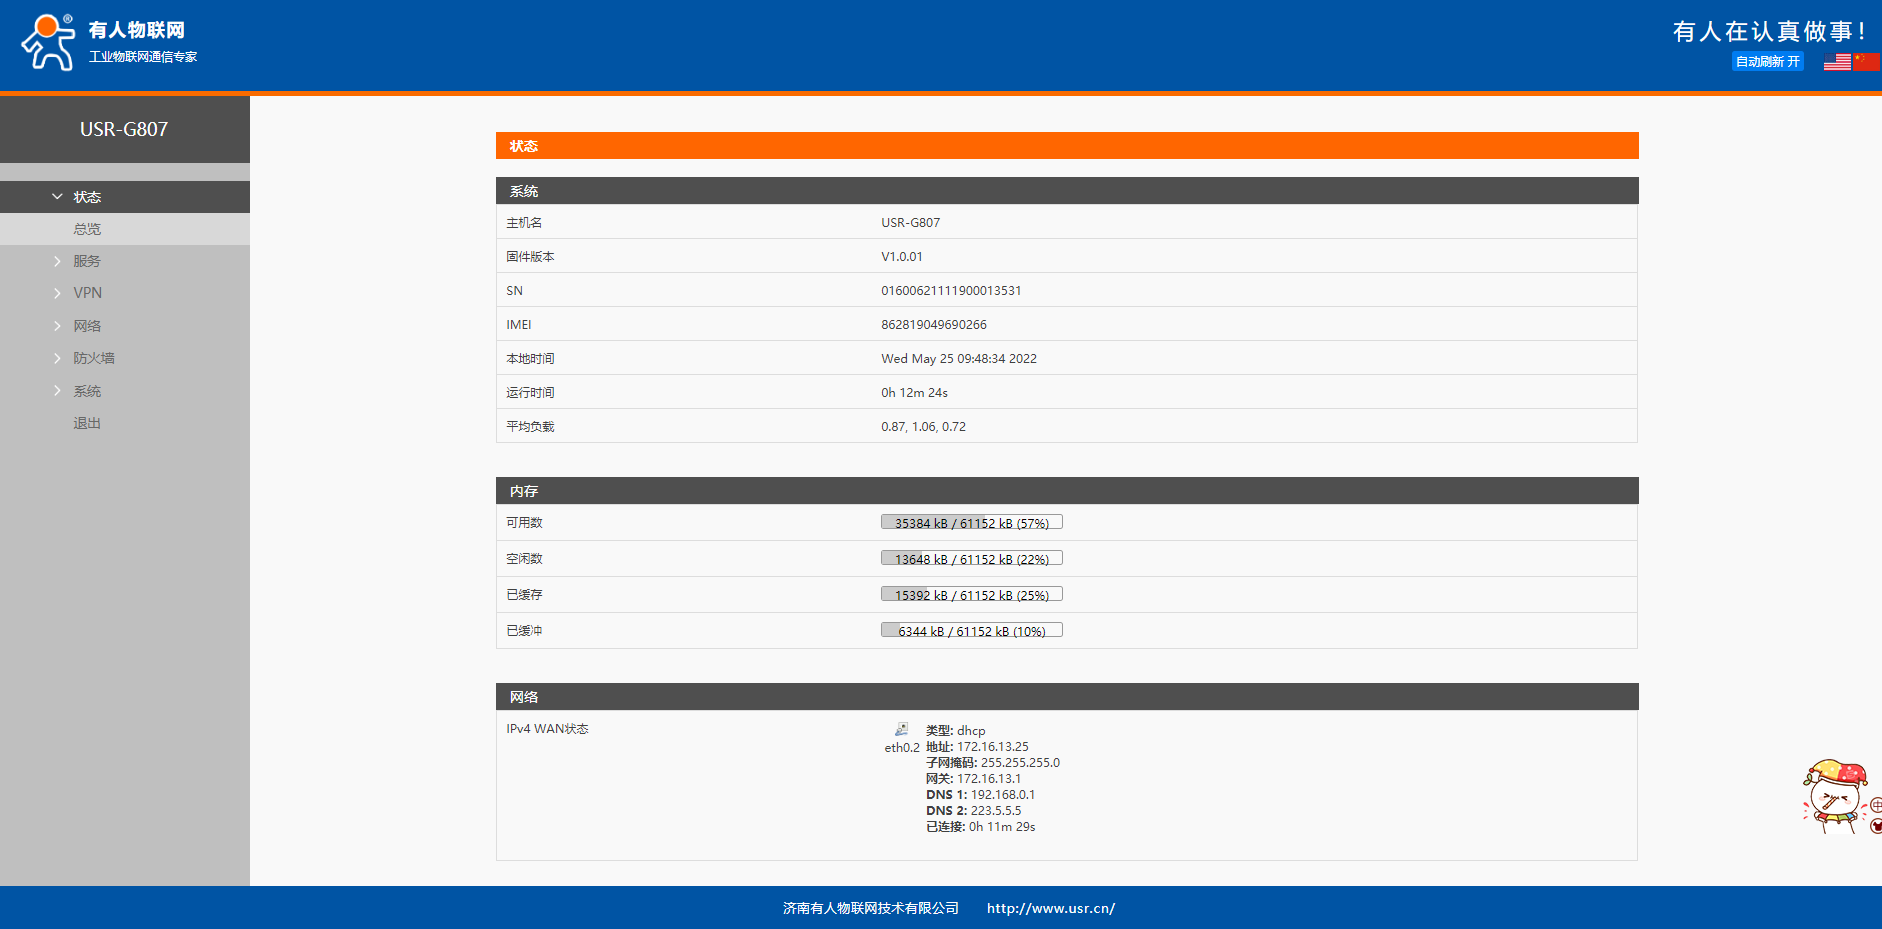Click the 中 input mode icon

(x=1876, y=805)
